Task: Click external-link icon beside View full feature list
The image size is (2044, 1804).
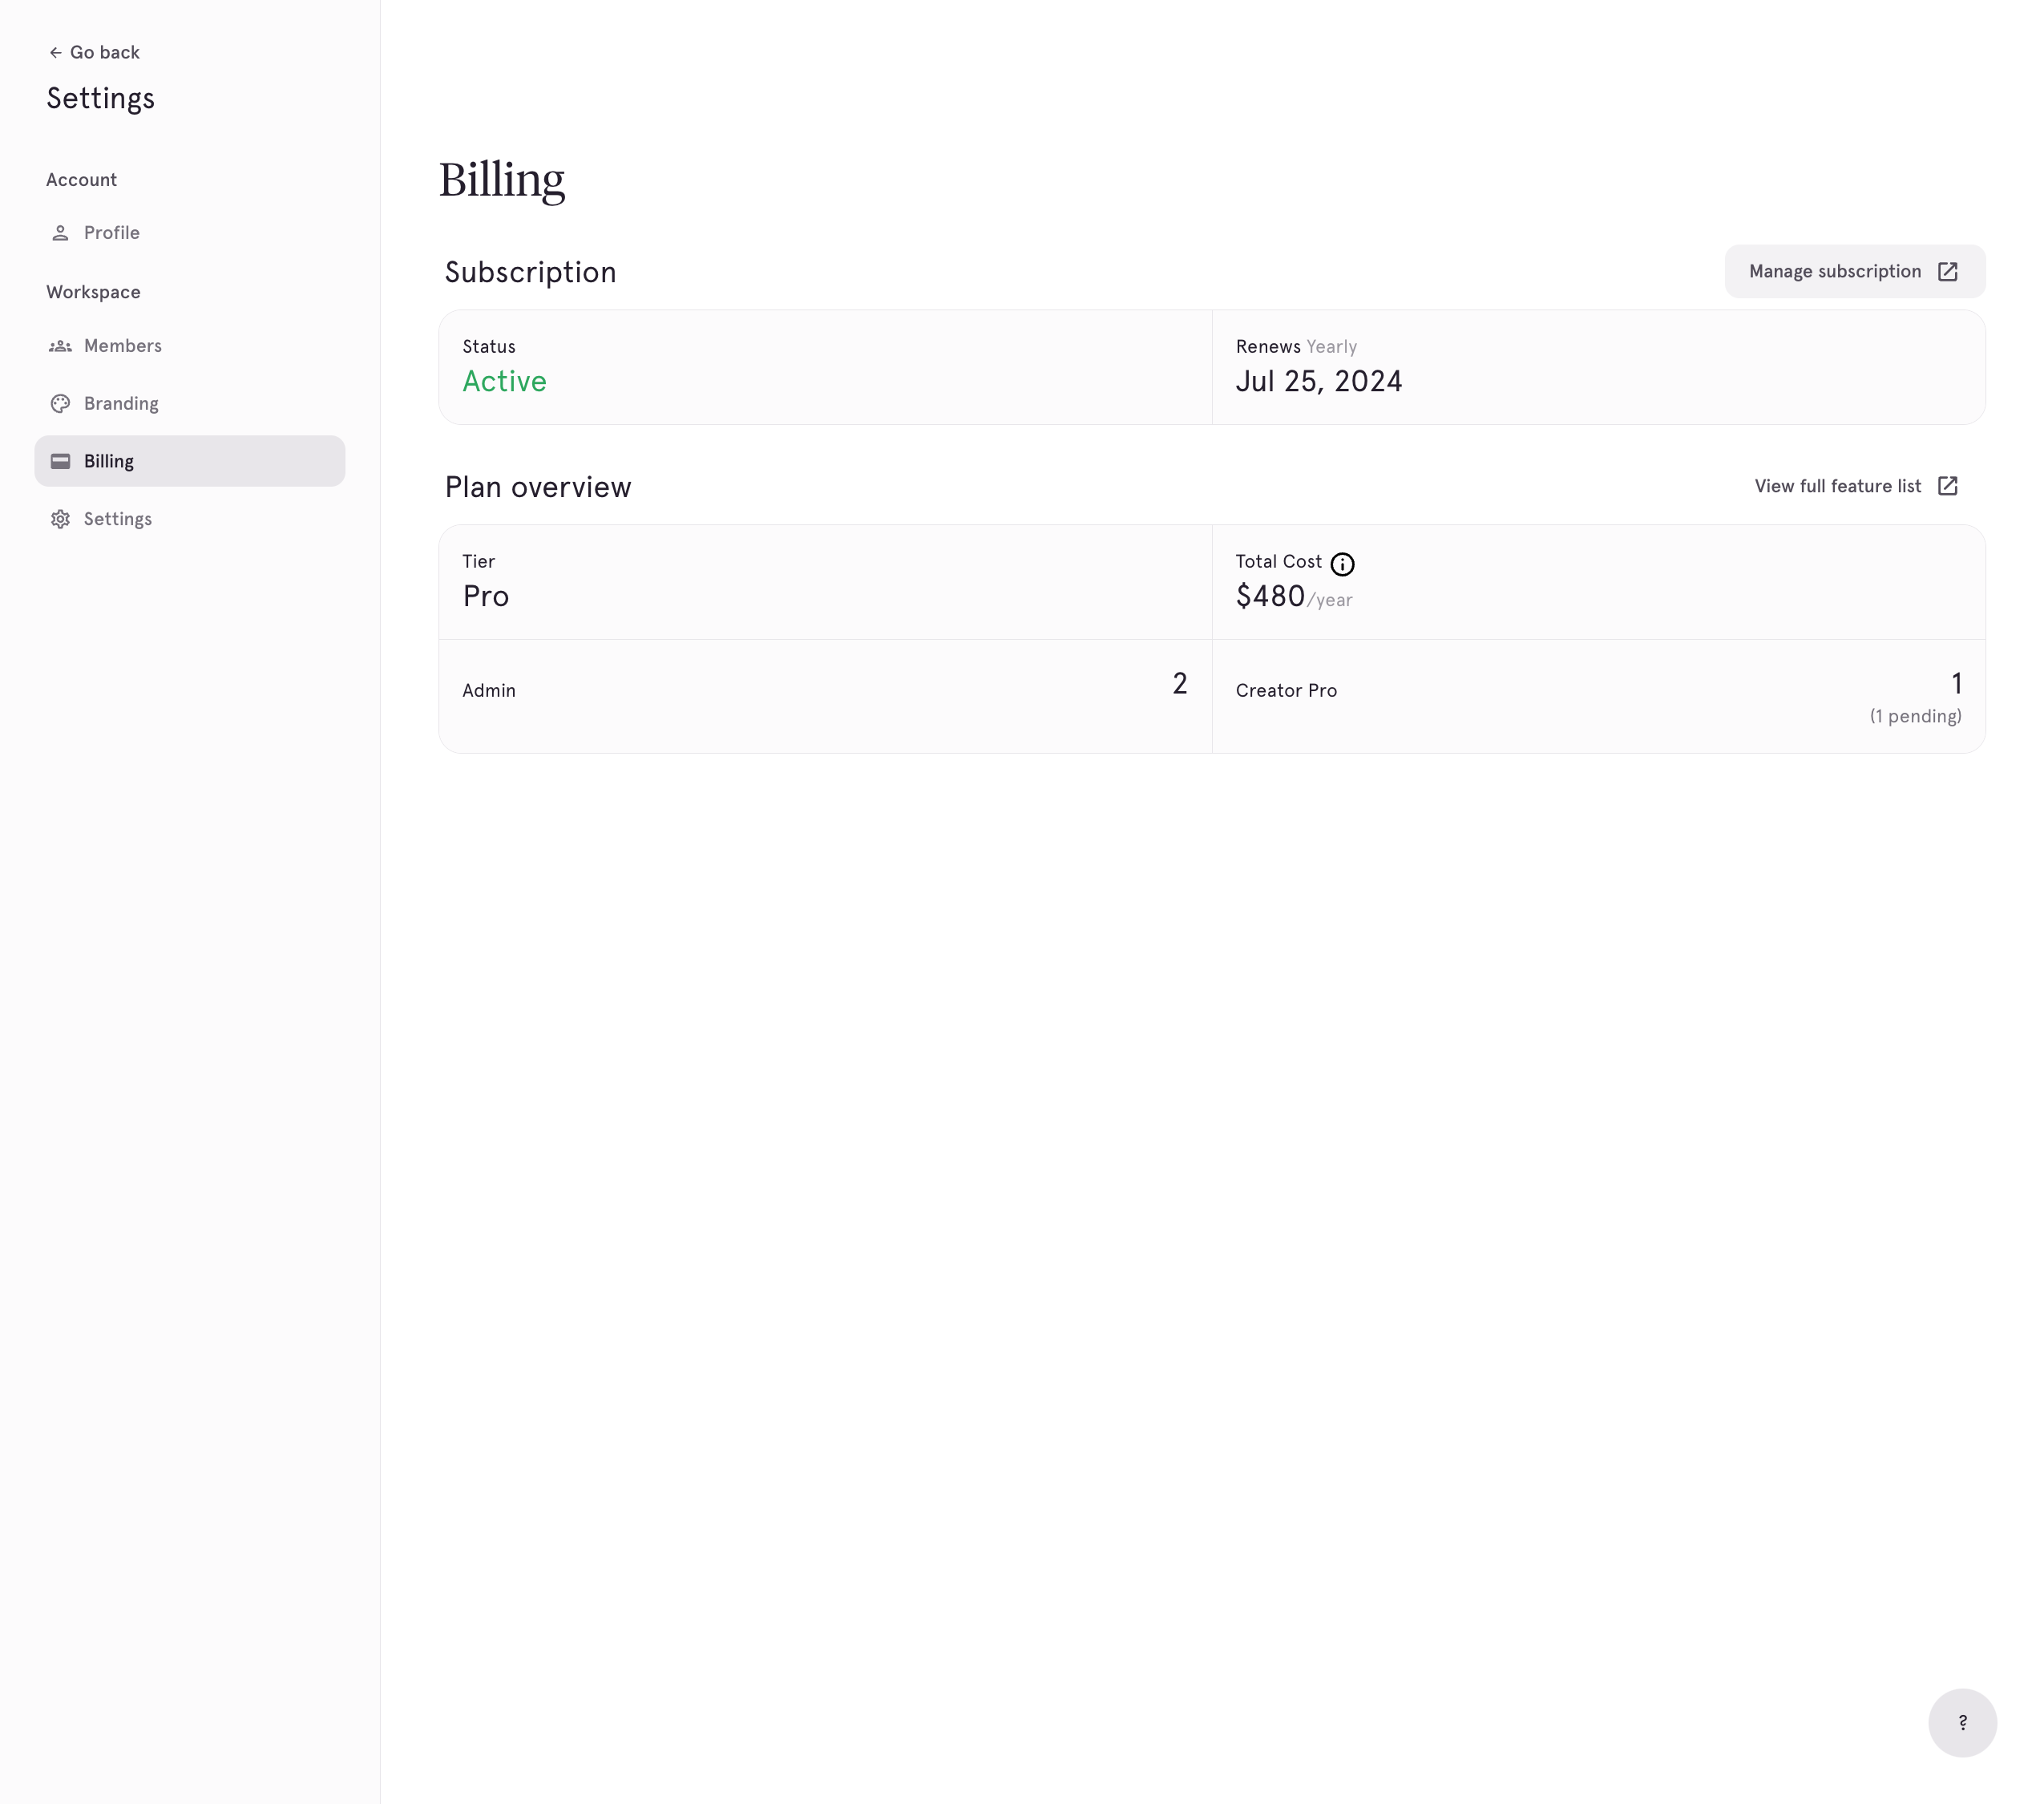Action: tap(1947, 486)
